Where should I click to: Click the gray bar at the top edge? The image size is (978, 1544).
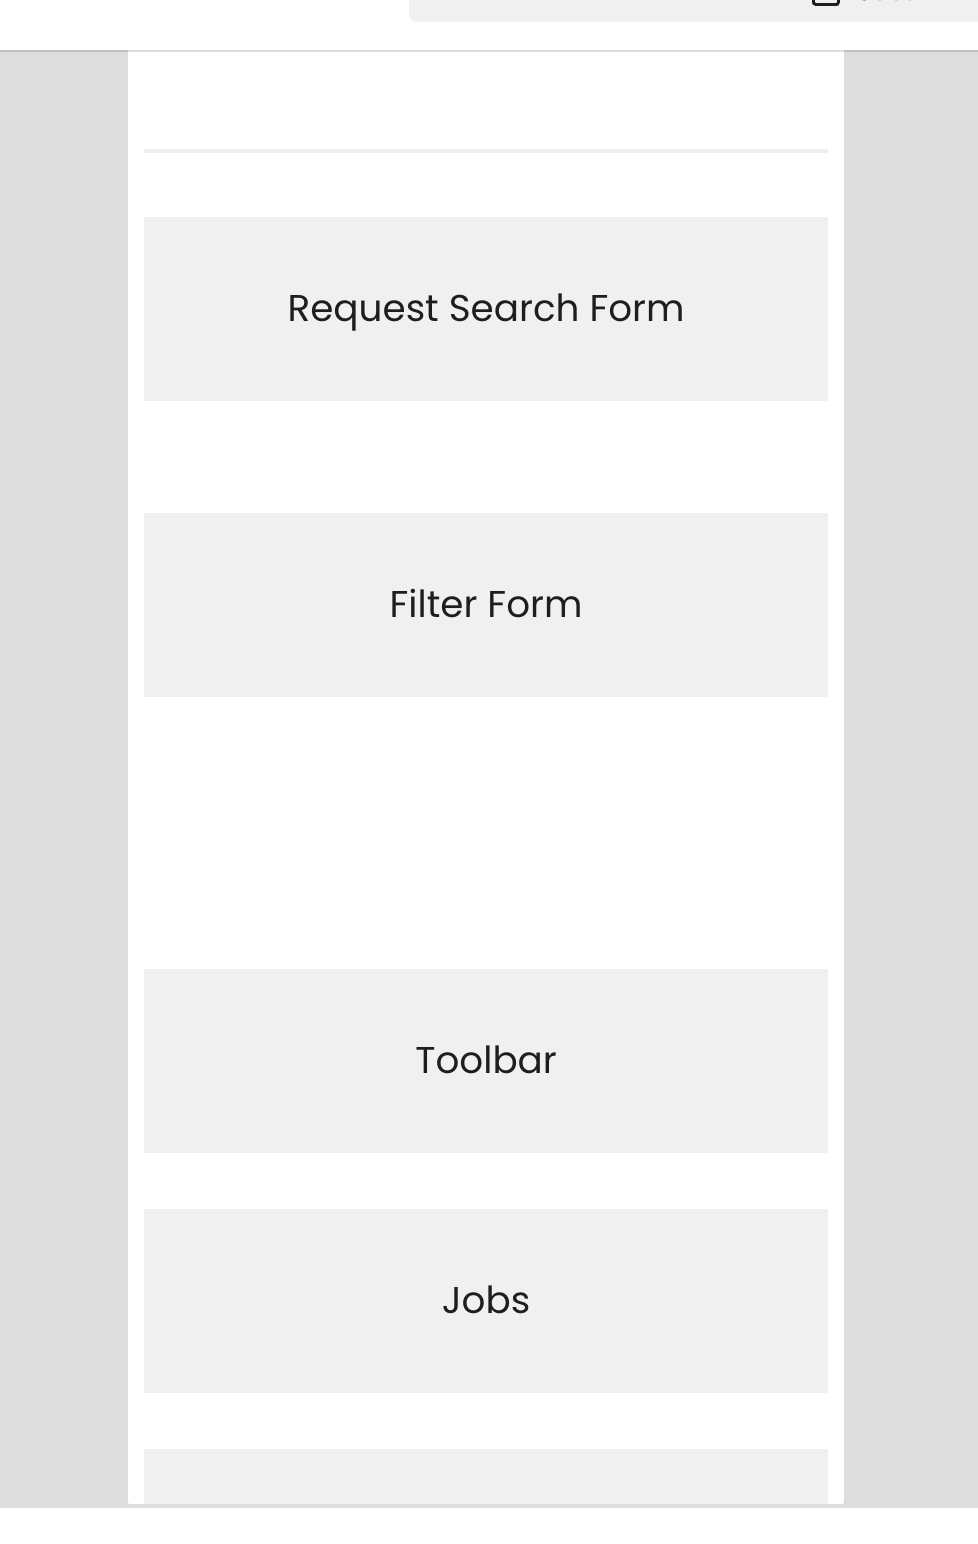coord(693,10)
